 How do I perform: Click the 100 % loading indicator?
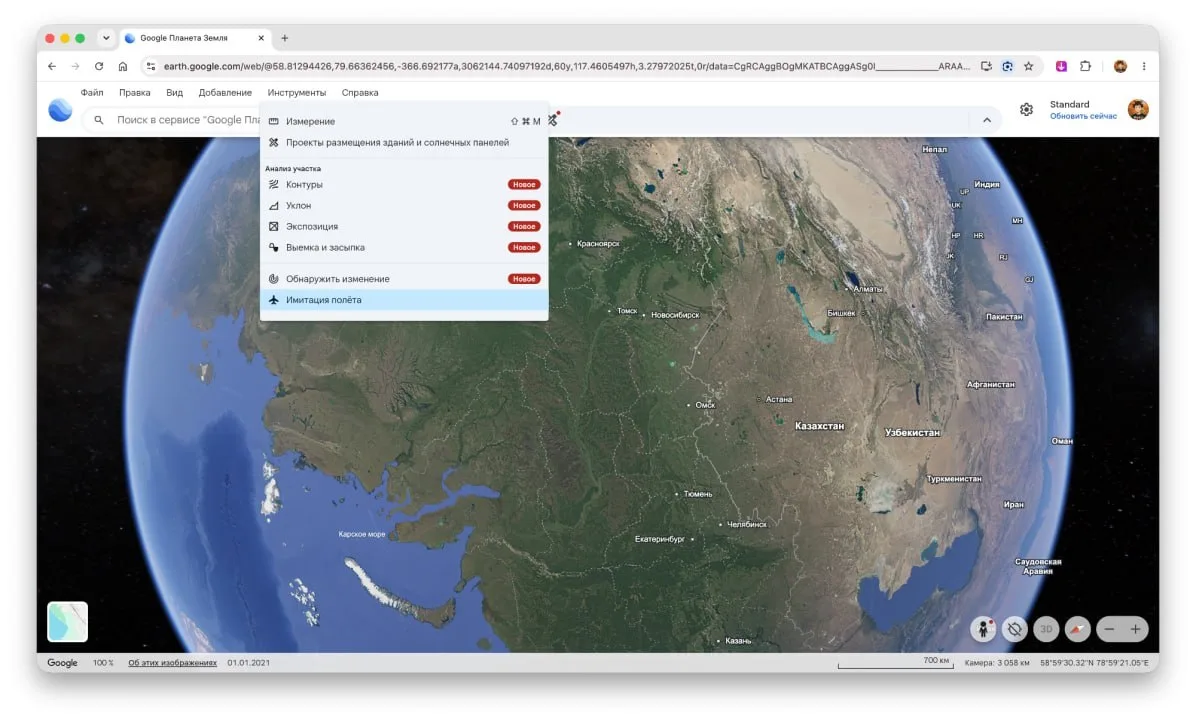tap(103, 663)
